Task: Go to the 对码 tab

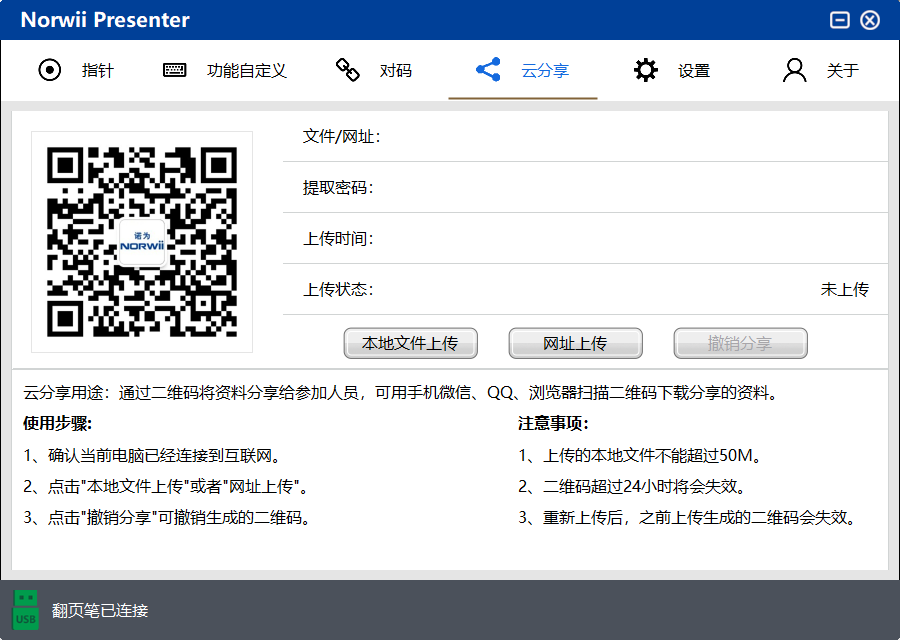Action: coord(374,70)
